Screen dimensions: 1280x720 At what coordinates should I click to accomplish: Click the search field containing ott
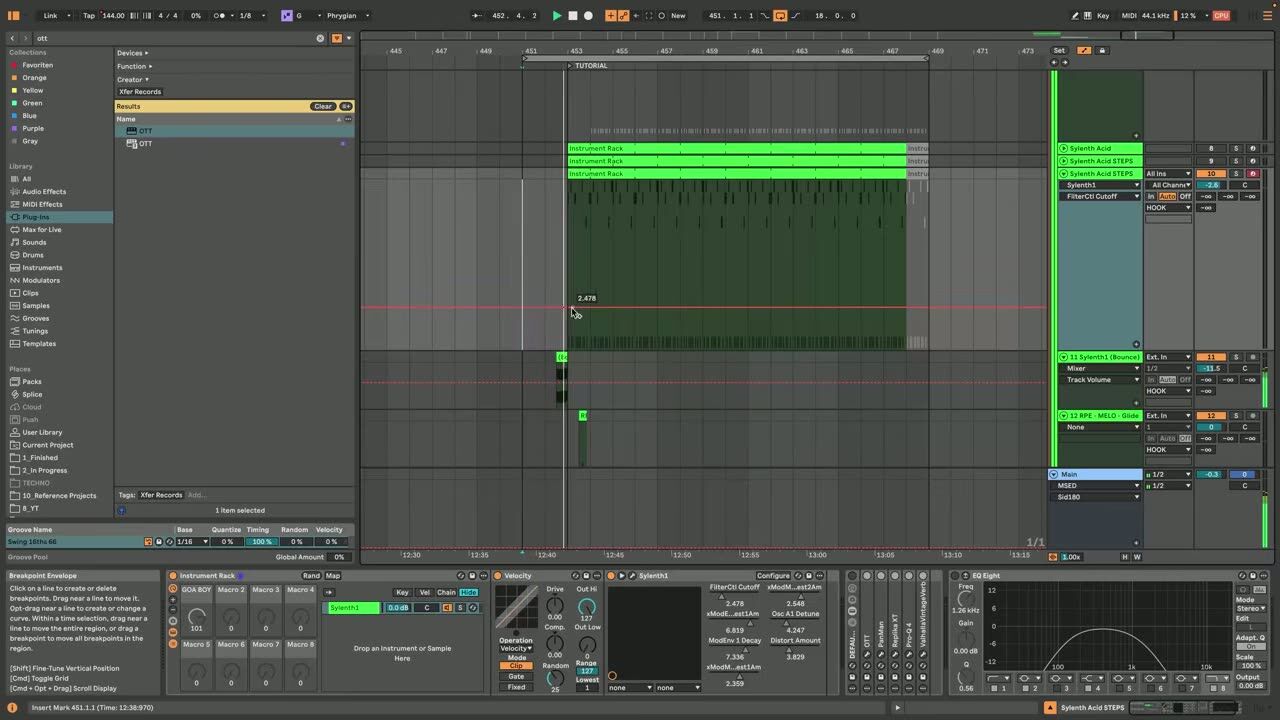175,38
